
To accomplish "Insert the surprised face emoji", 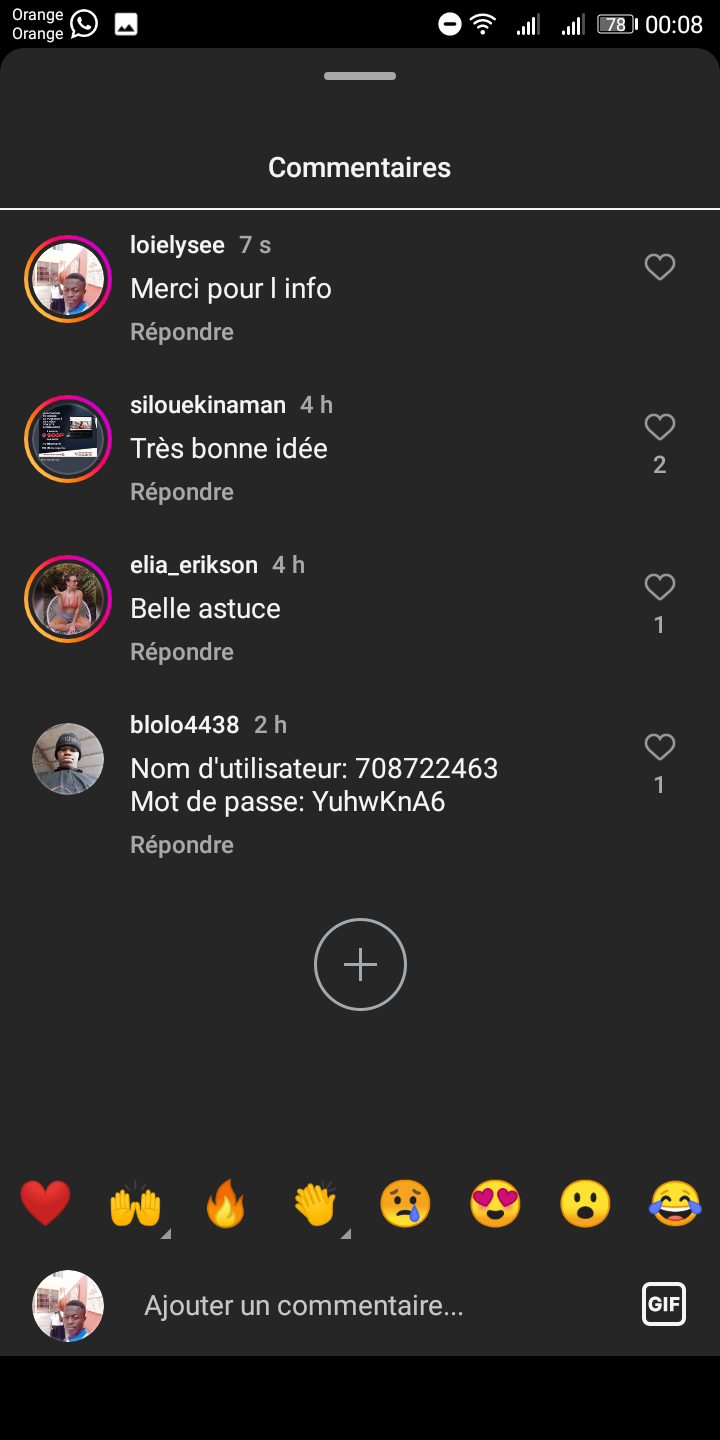I will pyautogui.click(x=585, y=1203).
